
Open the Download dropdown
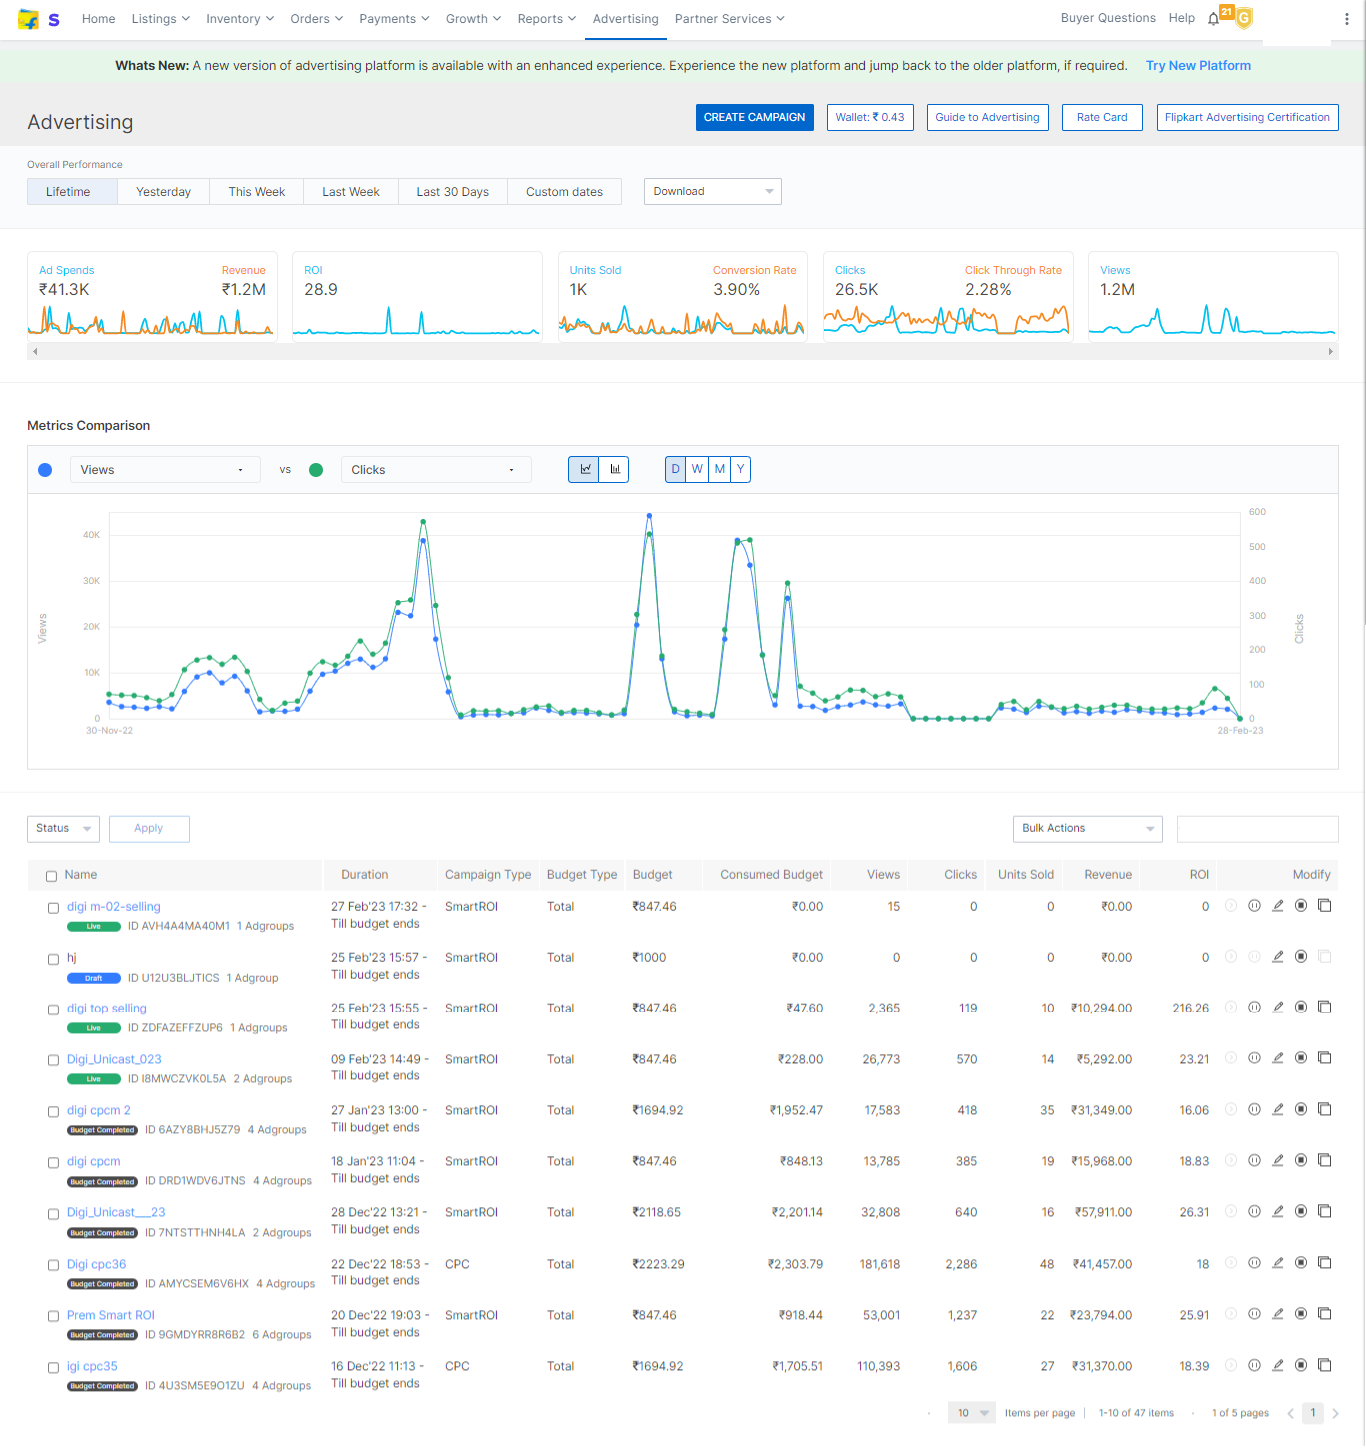tap(713, 191)
